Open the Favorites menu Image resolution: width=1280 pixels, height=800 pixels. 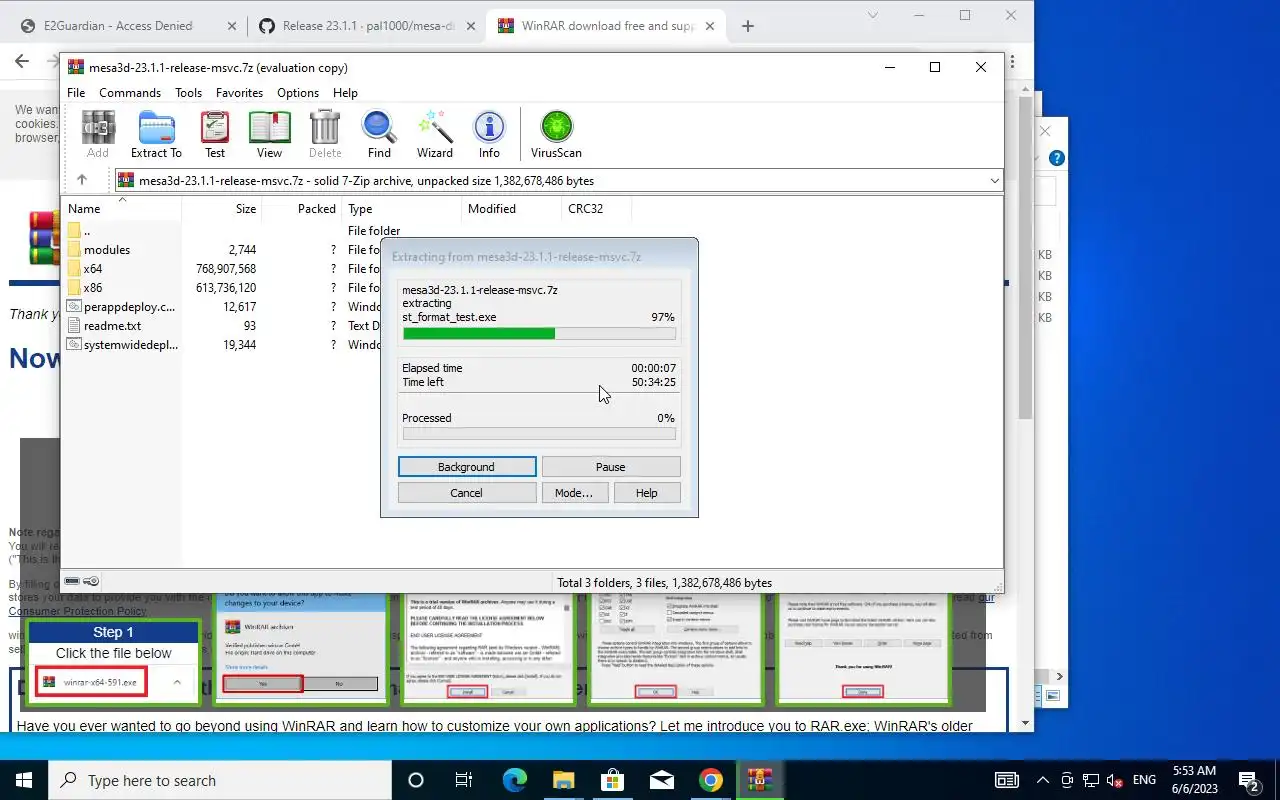[x=239, y=92]
